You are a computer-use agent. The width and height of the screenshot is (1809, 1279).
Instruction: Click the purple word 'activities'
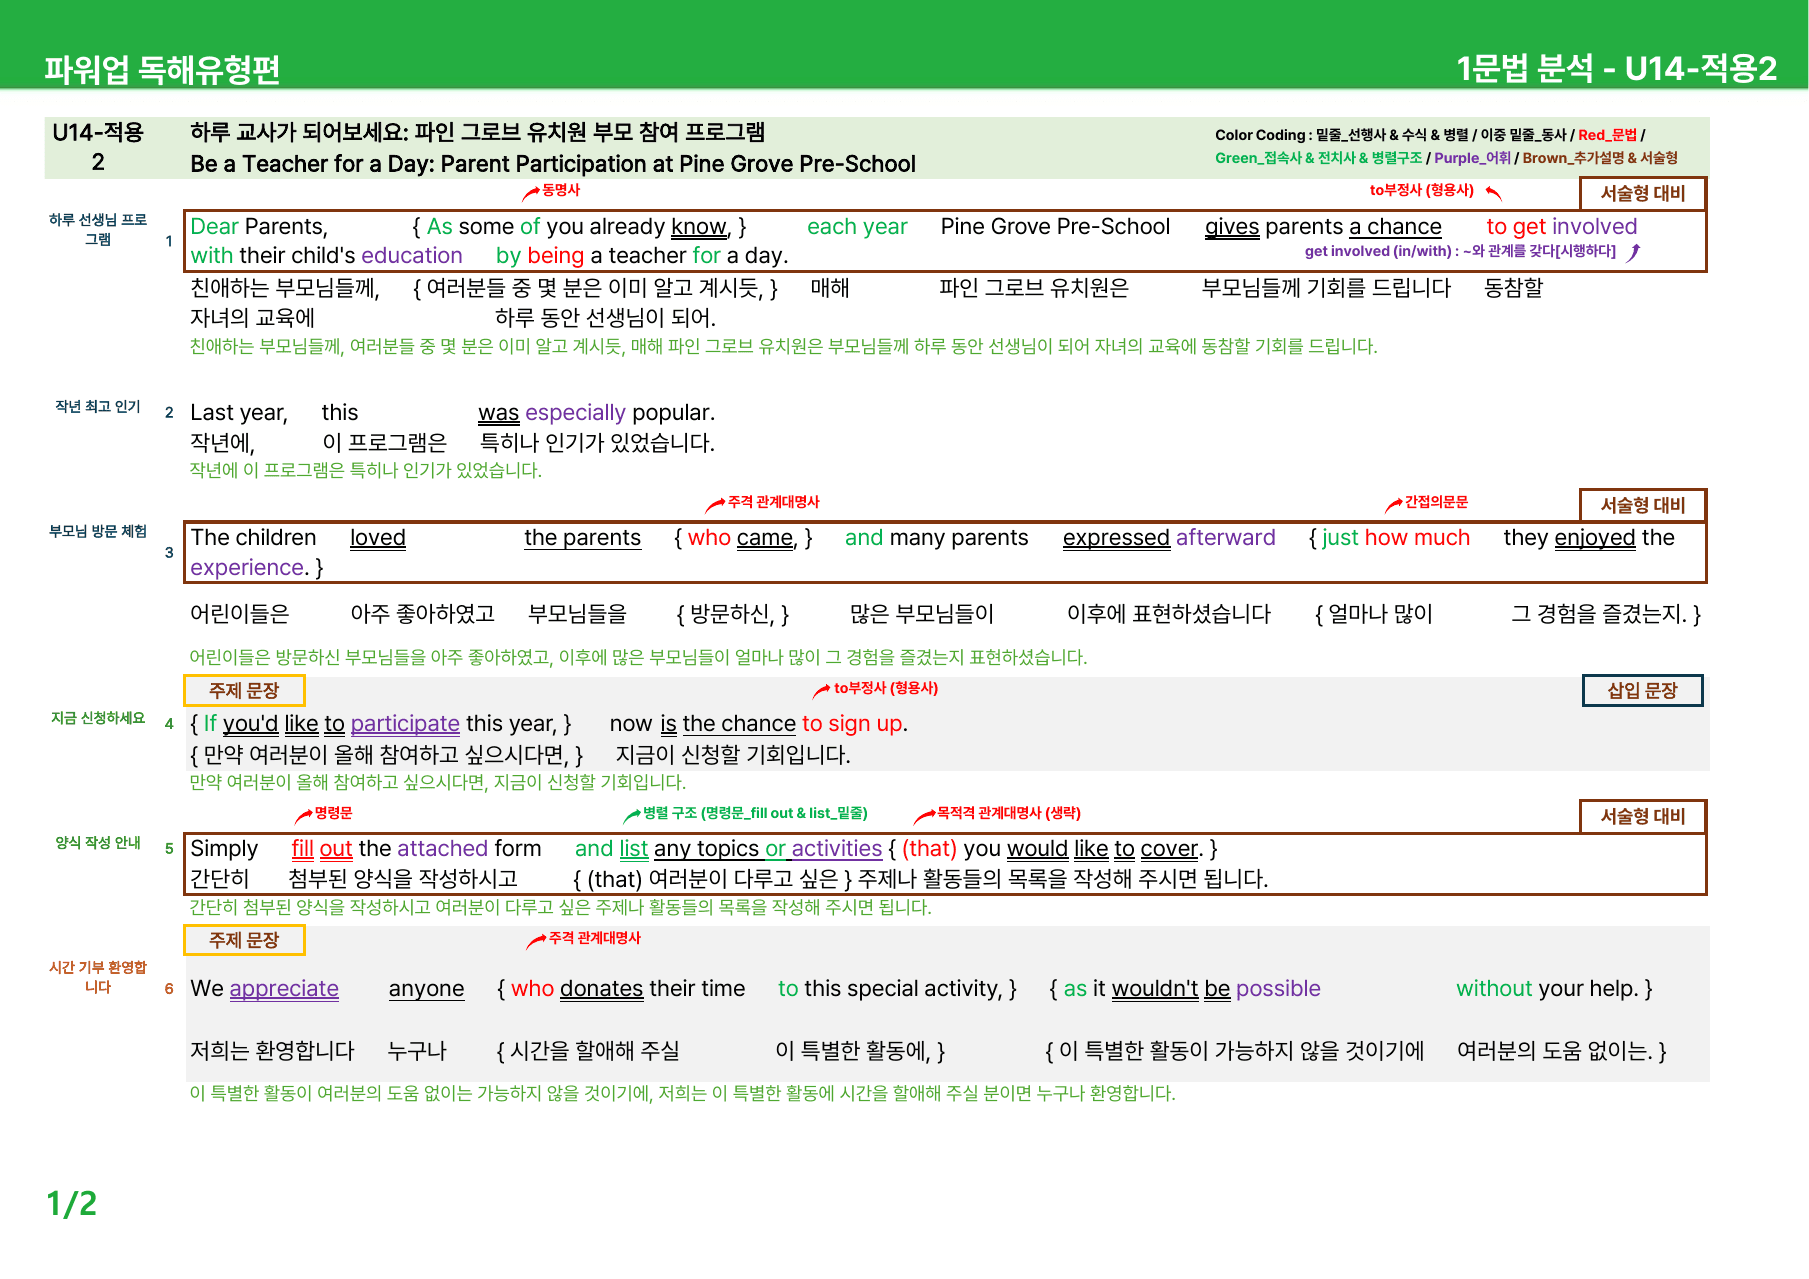point(837,849)
